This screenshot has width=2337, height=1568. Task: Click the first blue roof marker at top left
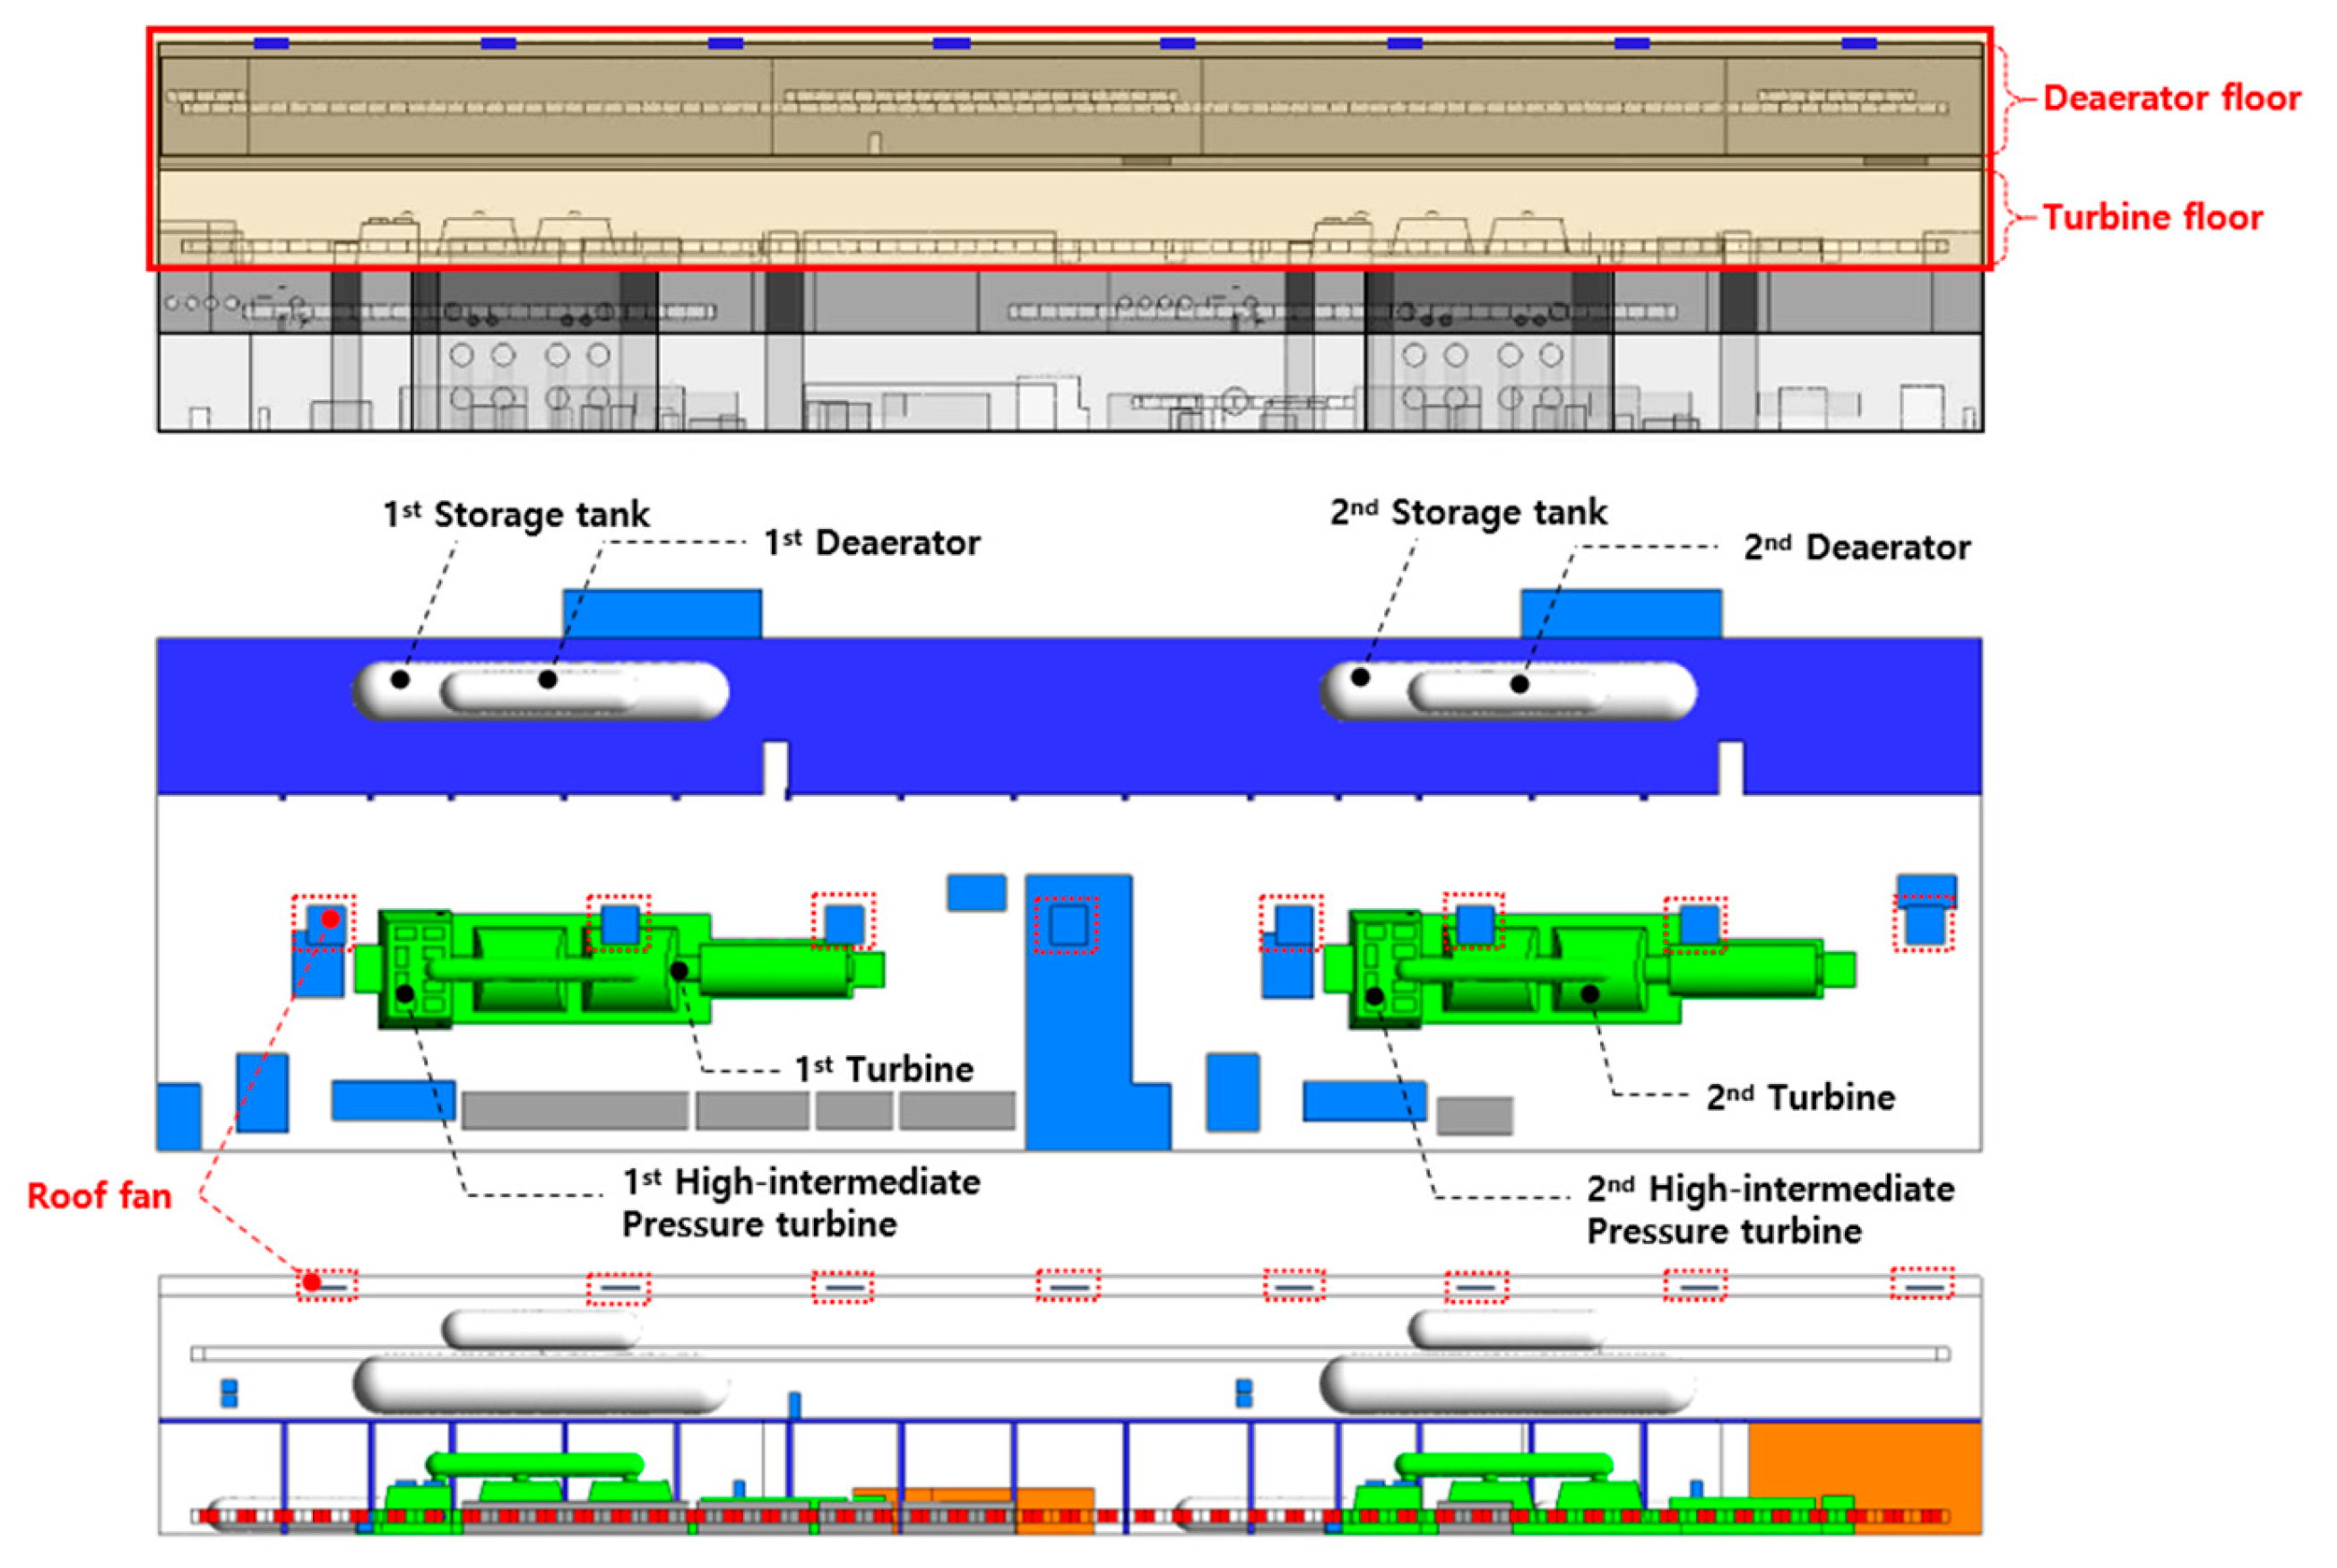coord(271,43)
